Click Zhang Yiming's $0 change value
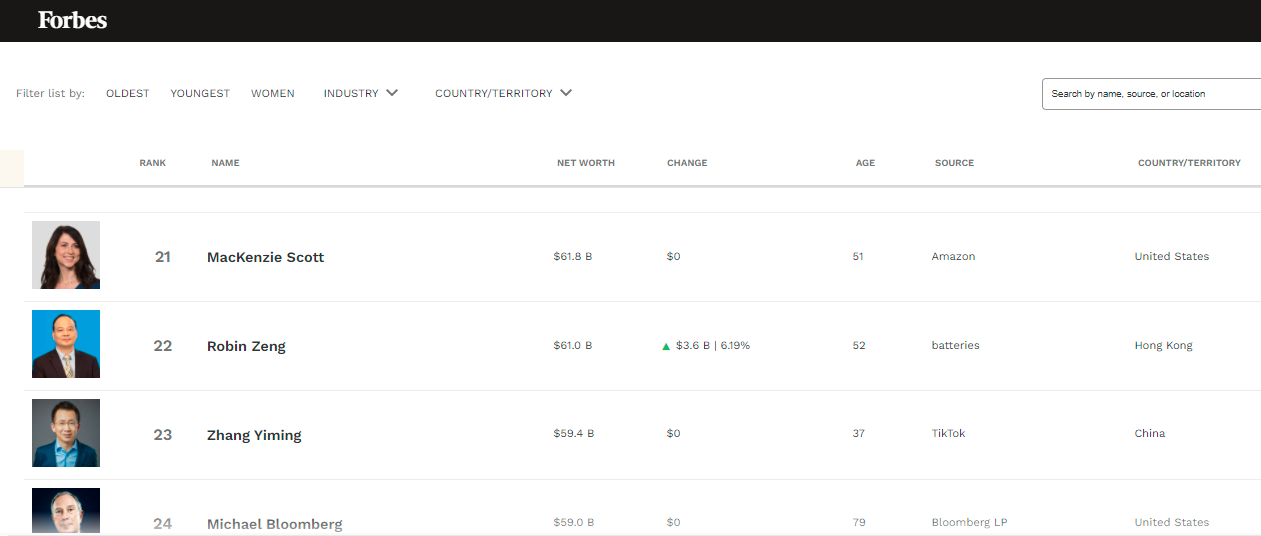Screen dimensions: 1261x536 coord(673,434)
